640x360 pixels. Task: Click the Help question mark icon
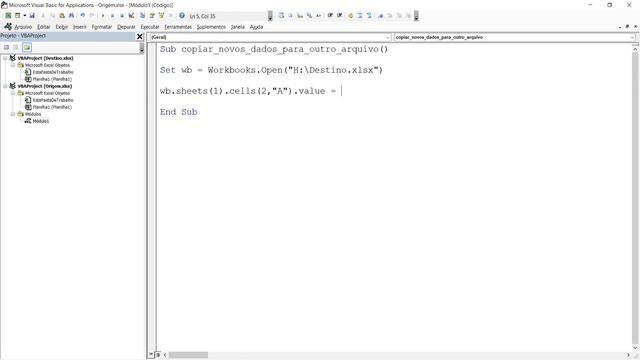pos(182,16)
